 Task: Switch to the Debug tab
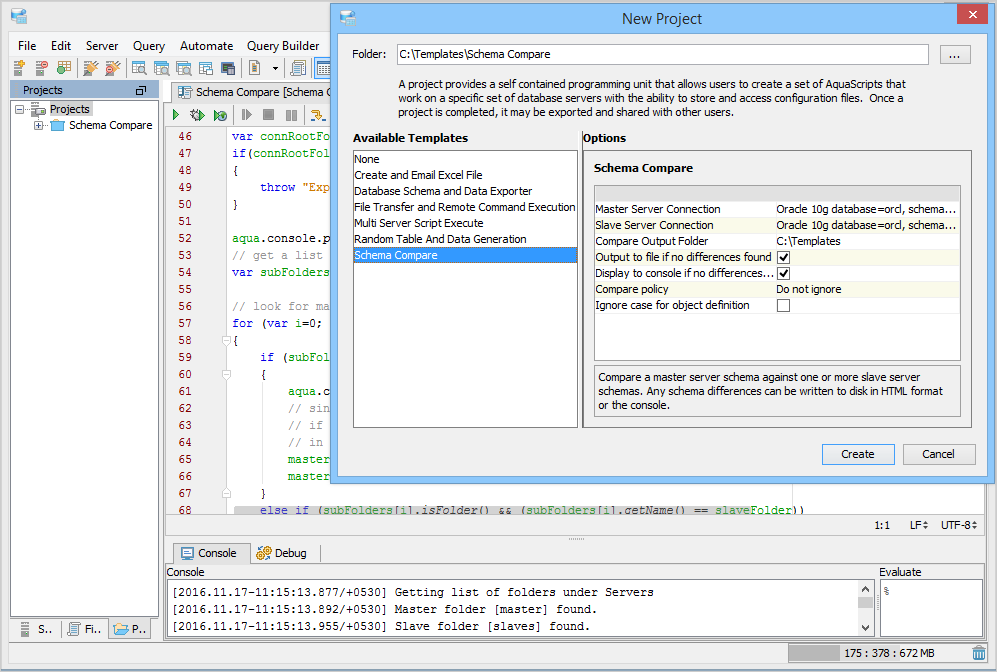point(282,553)
